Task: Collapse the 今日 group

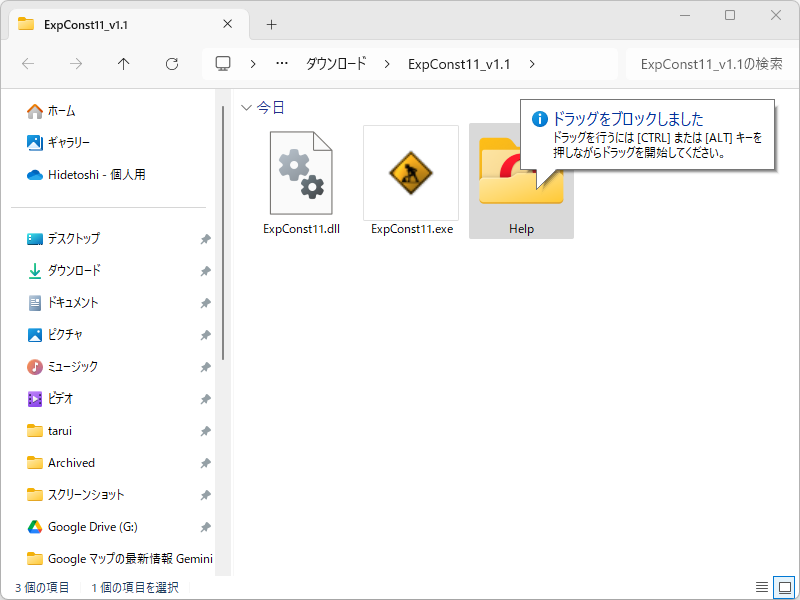Action: (x=246, y=106)
